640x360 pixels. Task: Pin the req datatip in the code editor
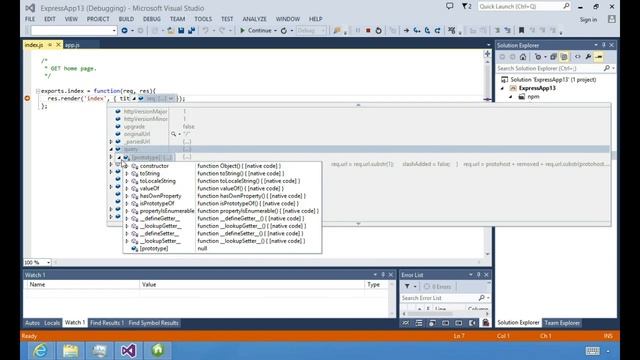coord(171,98)
